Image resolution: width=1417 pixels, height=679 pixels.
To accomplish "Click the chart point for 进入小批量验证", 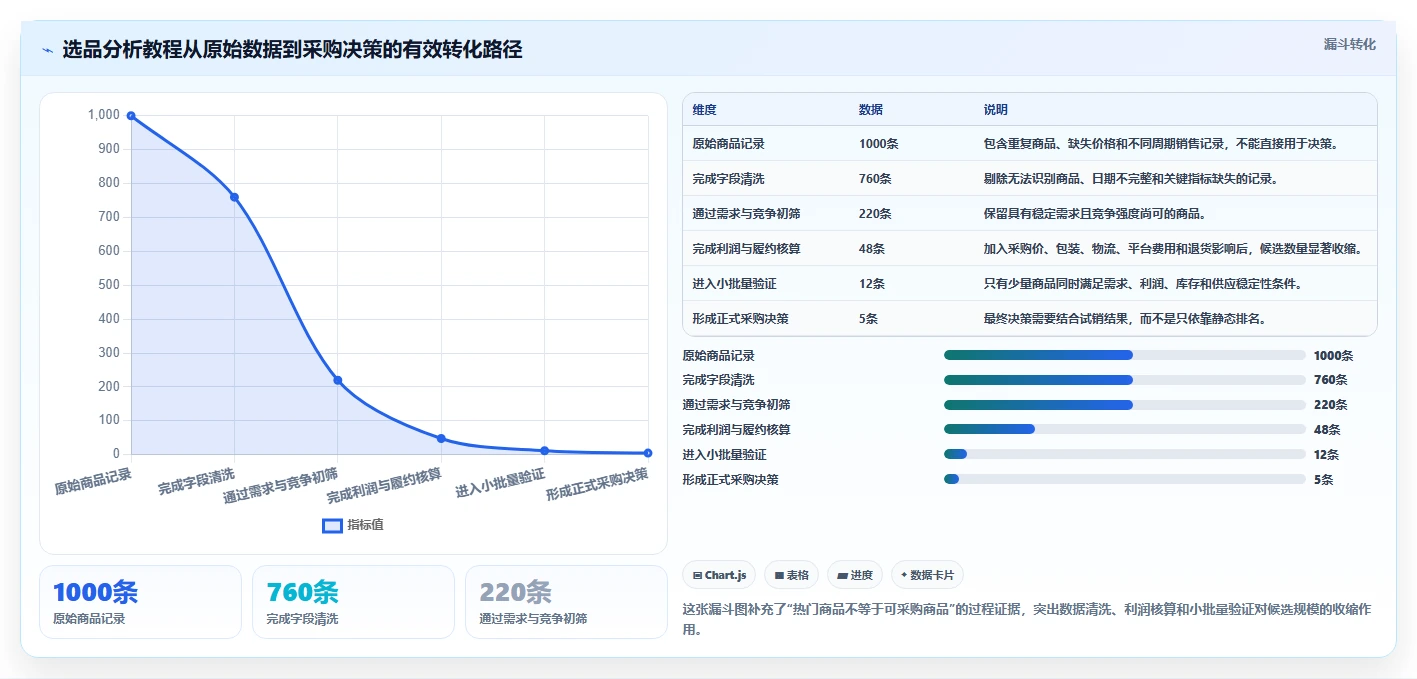I will coord(545,451).
